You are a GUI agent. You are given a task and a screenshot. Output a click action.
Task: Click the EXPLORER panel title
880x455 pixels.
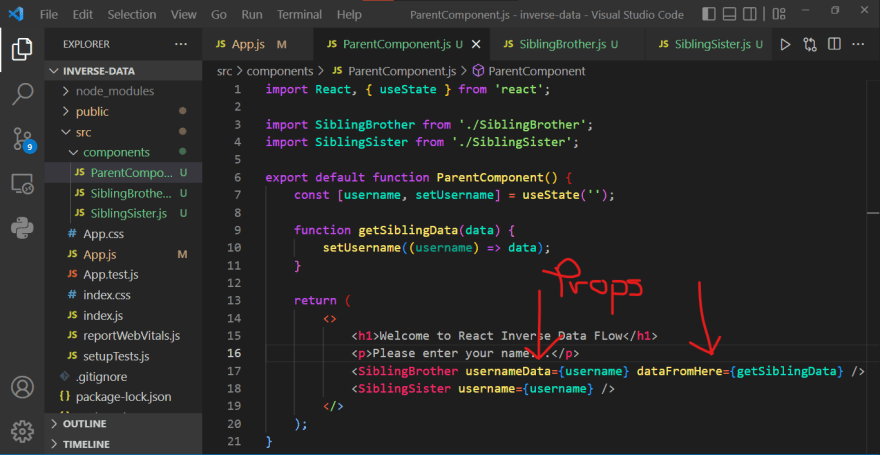click(86, 44)
